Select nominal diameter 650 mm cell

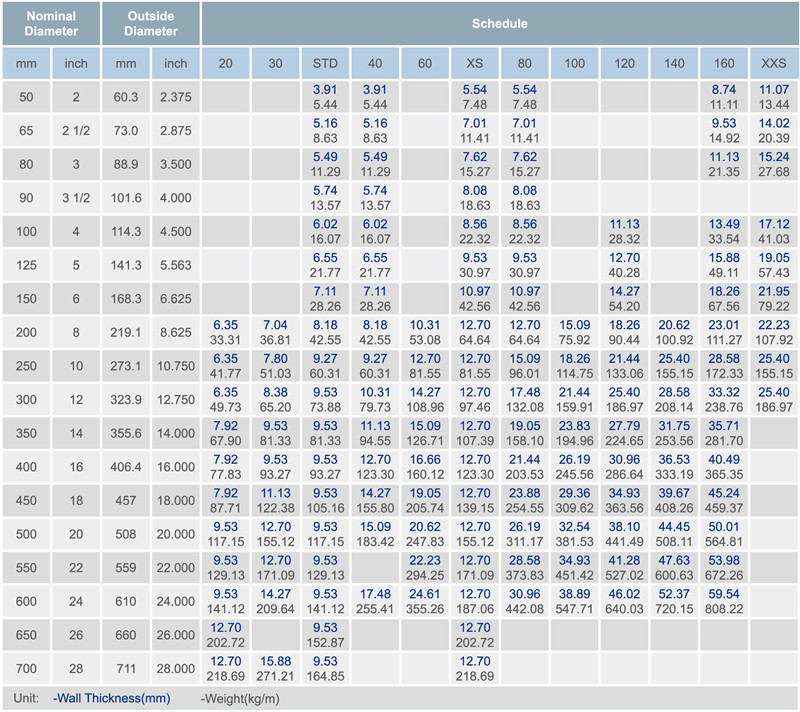tap(26, 635)
